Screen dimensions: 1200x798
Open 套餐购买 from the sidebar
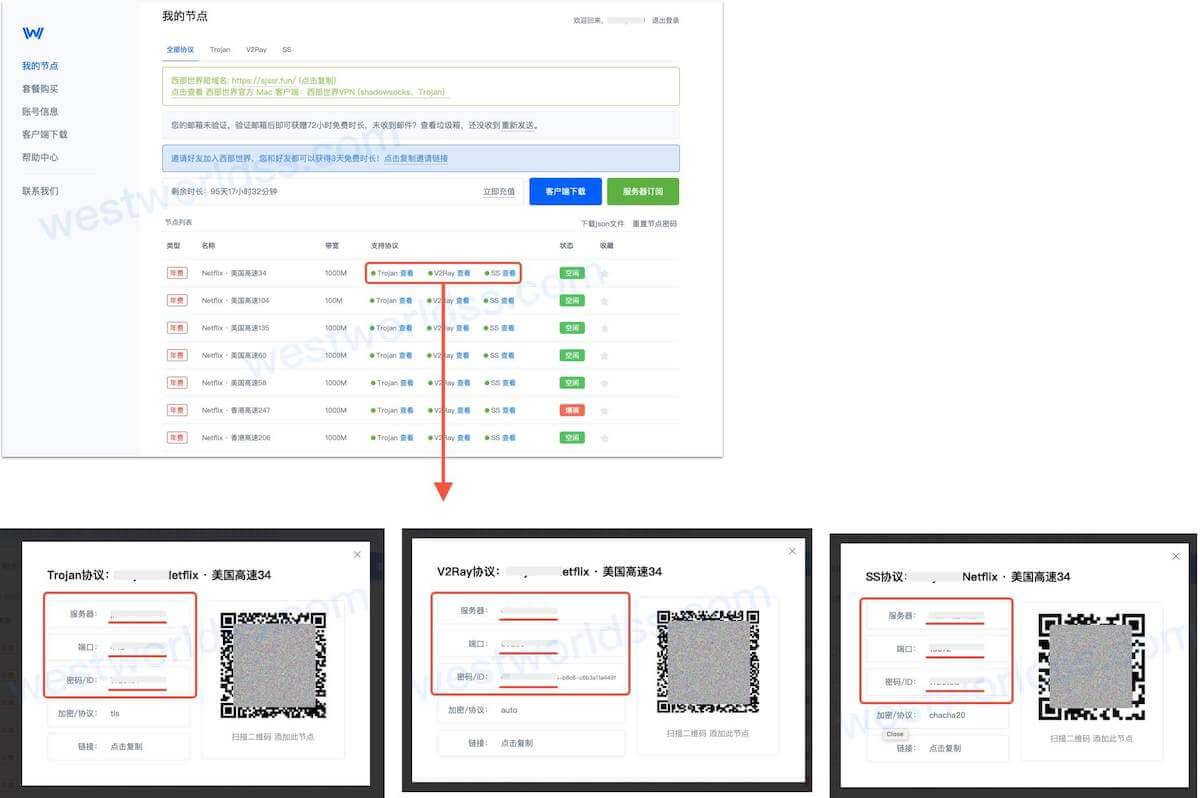pos(41,88)
